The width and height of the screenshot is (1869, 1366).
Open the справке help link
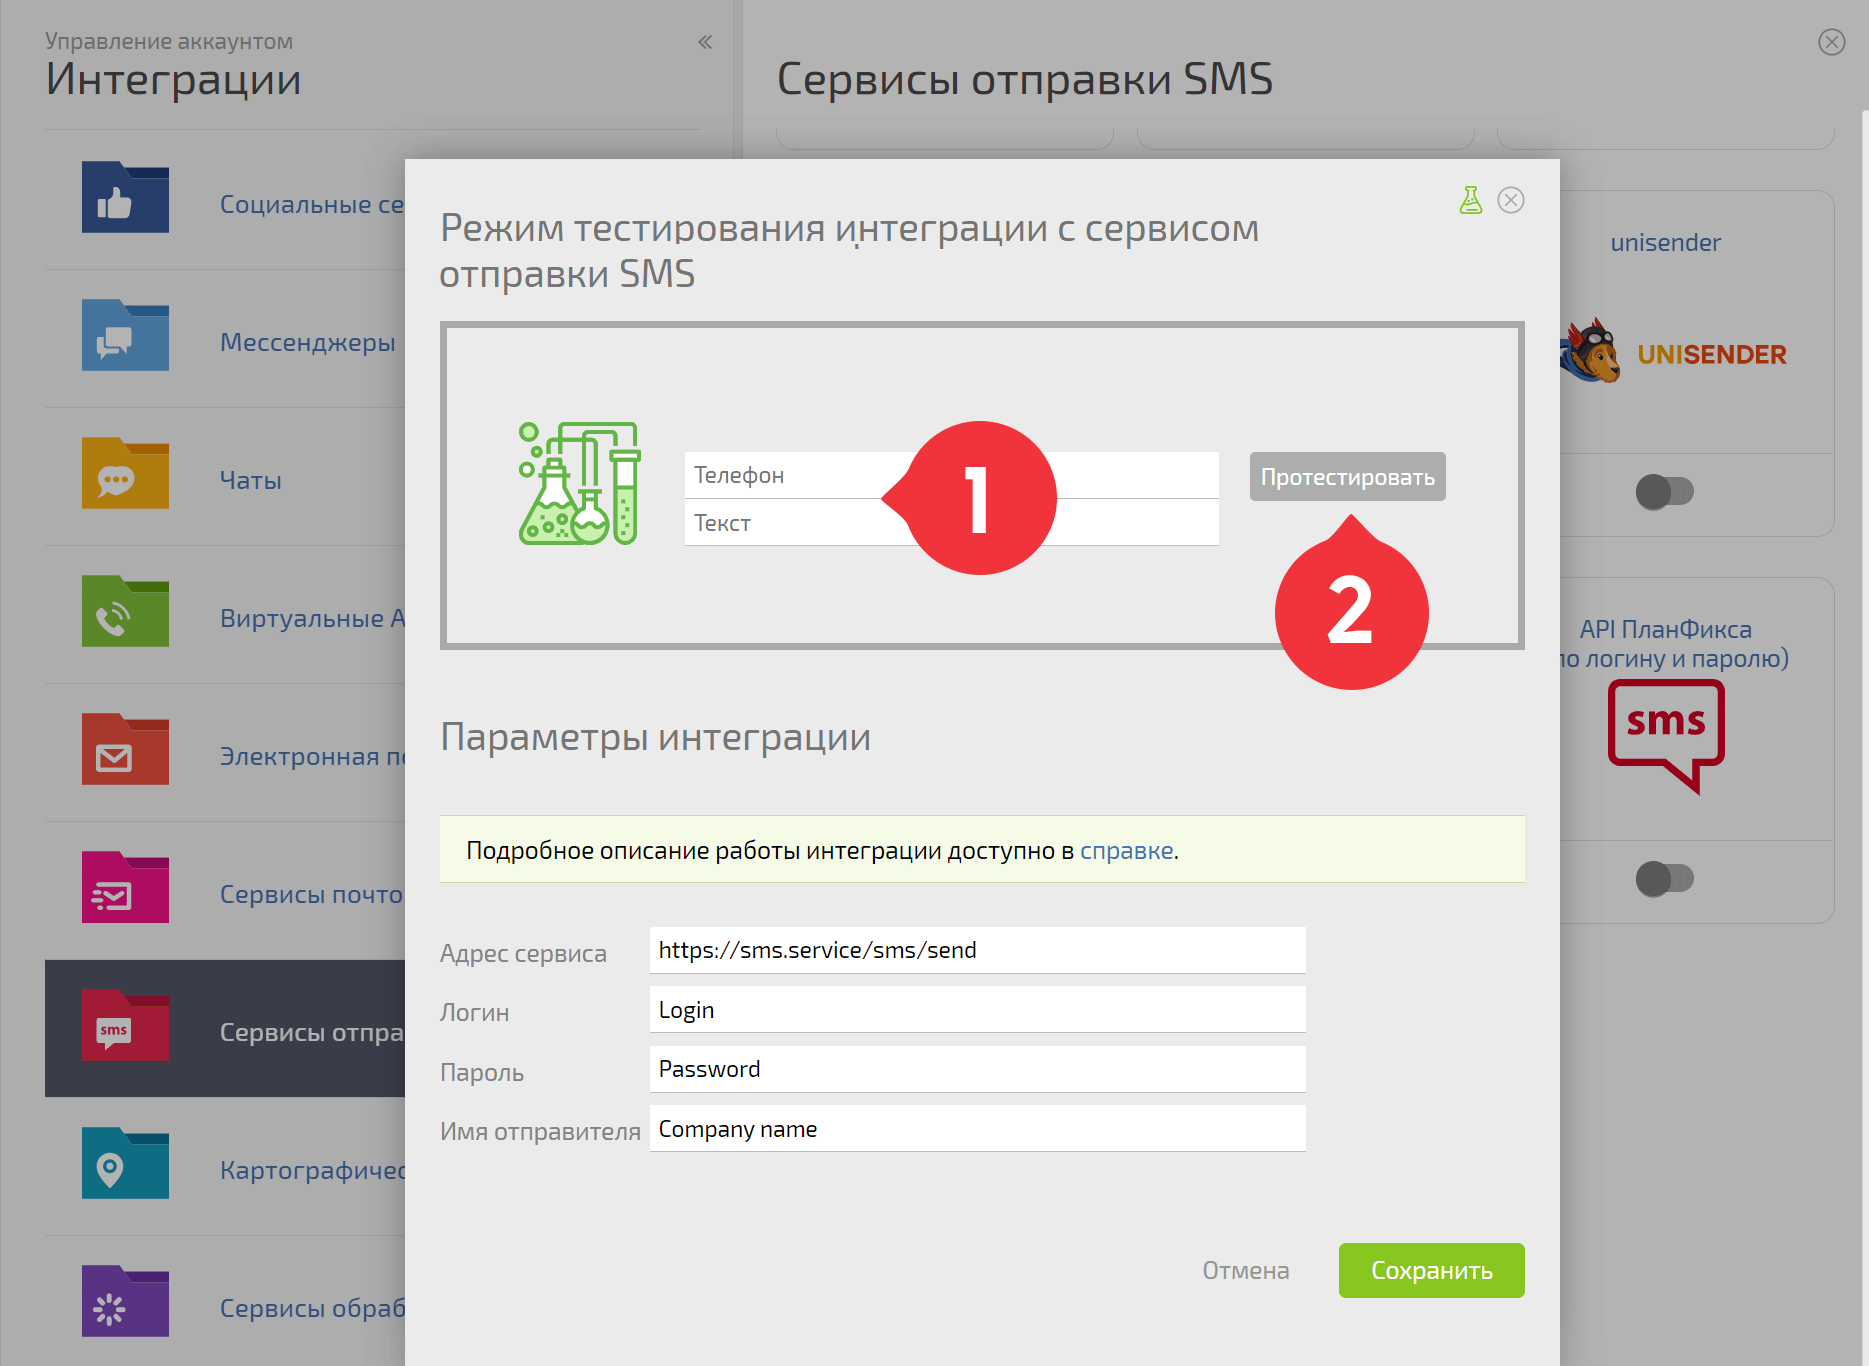[1126, 851]
